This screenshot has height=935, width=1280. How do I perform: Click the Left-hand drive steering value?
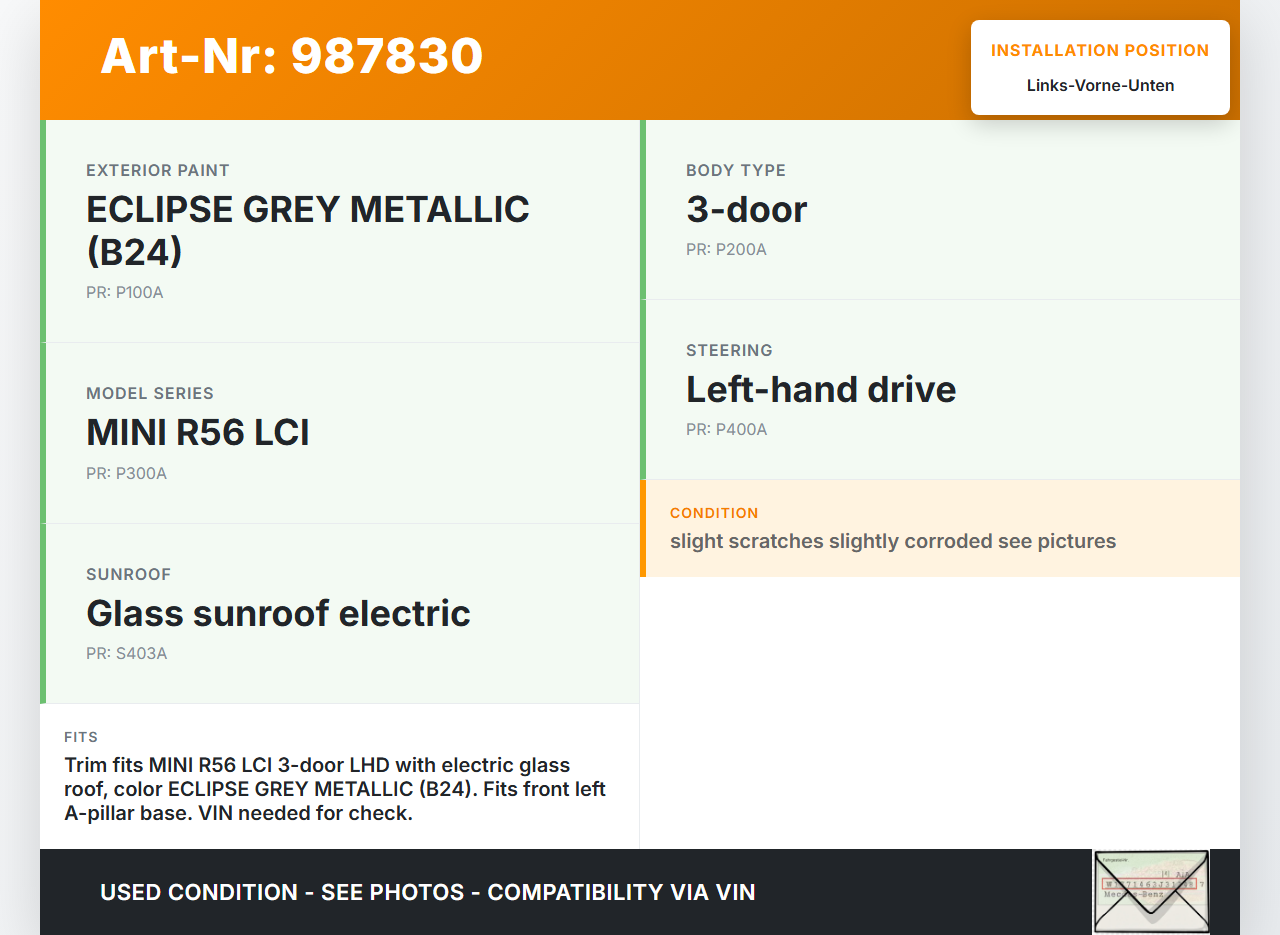[x=821, y=389]
